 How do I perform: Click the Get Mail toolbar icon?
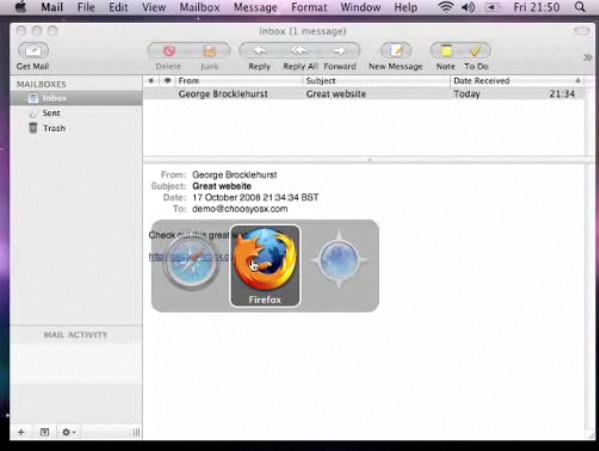33,50
